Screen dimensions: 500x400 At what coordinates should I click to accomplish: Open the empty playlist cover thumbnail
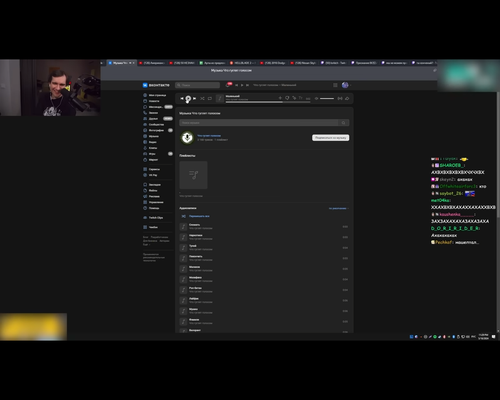(x=193, y=175)
